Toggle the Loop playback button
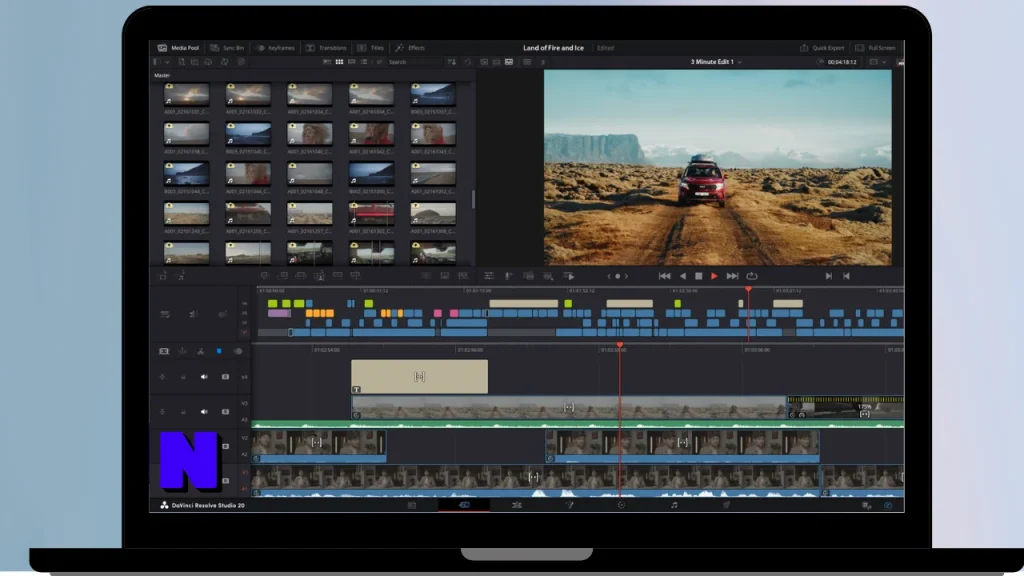The image size is (1024, 576). coord(752,276)
